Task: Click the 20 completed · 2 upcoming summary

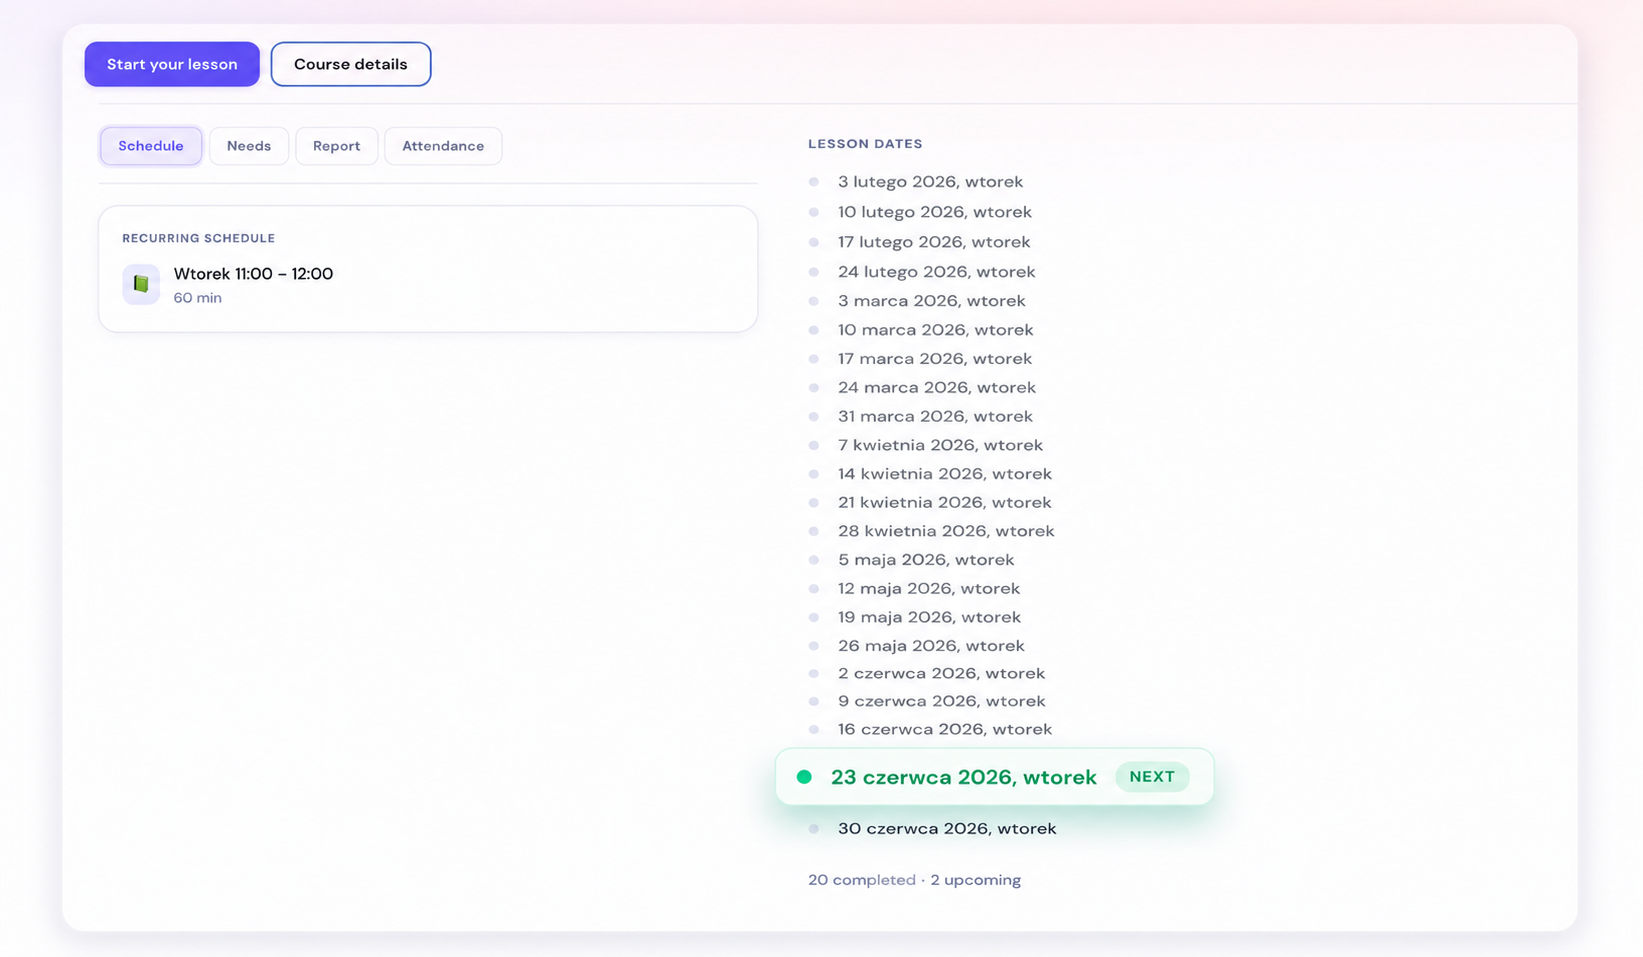Action: point(914,881)
